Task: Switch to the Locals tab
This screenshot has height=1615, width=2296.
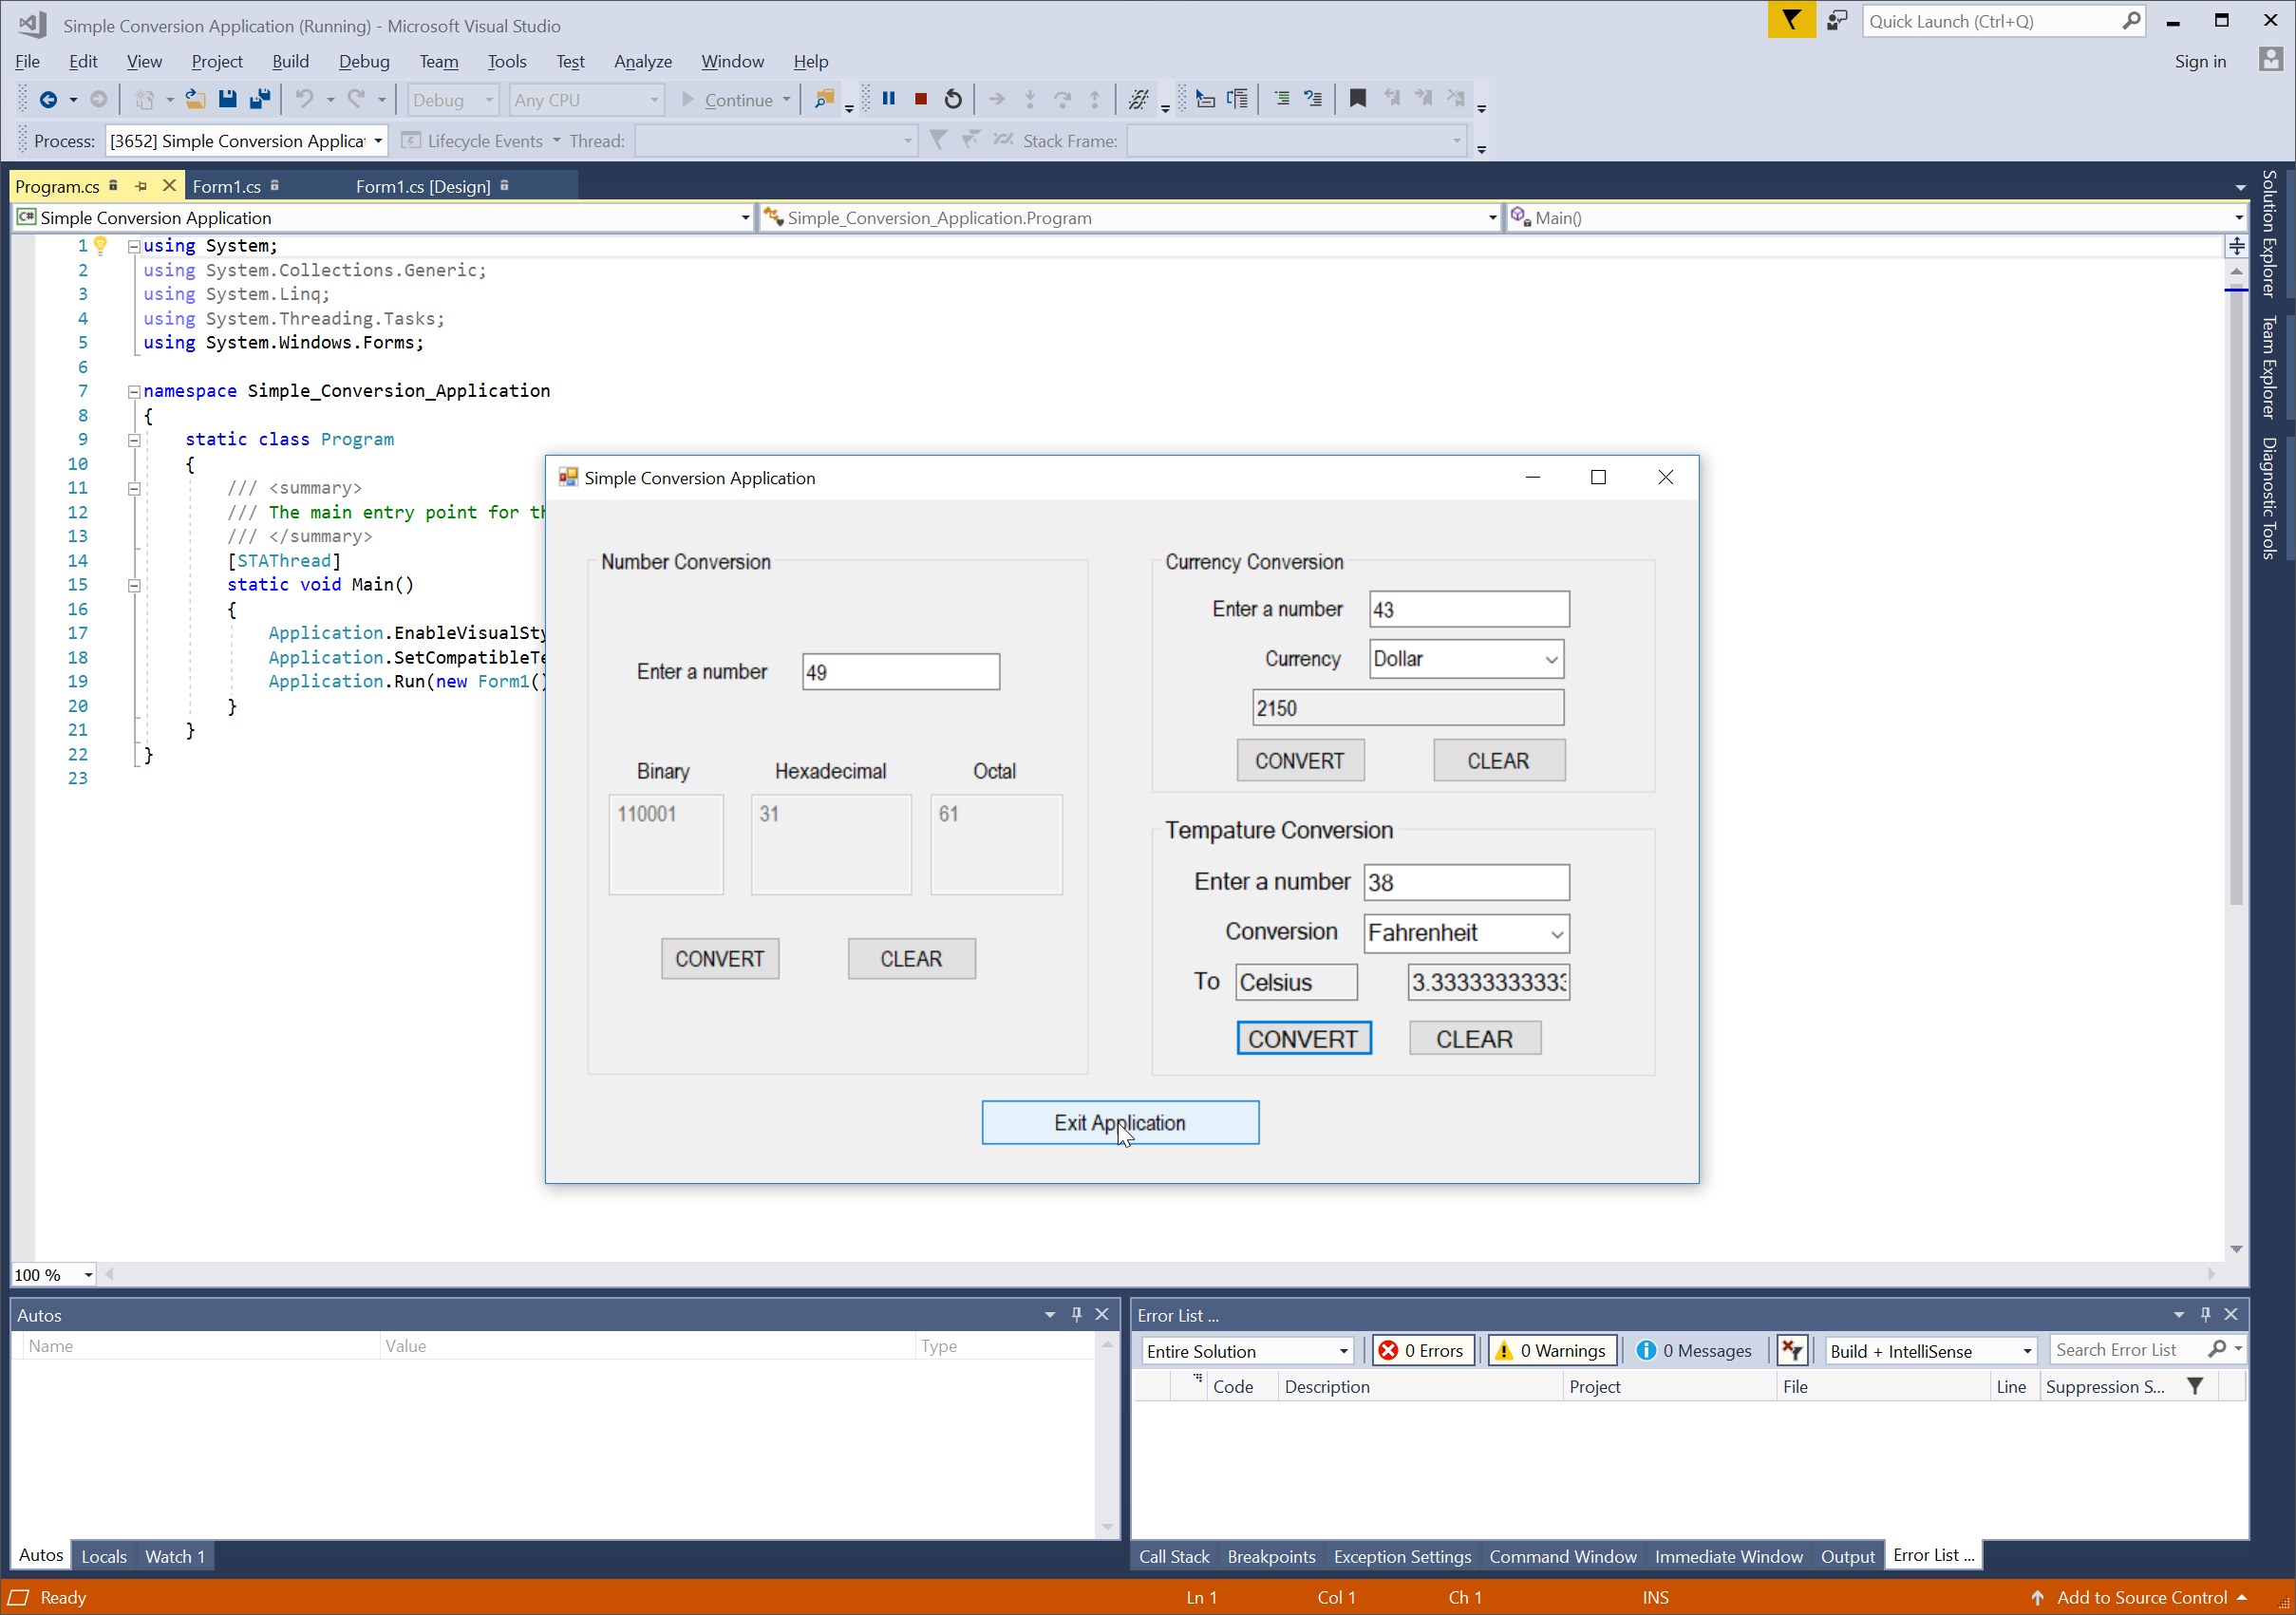Action: coord(103,1556)
